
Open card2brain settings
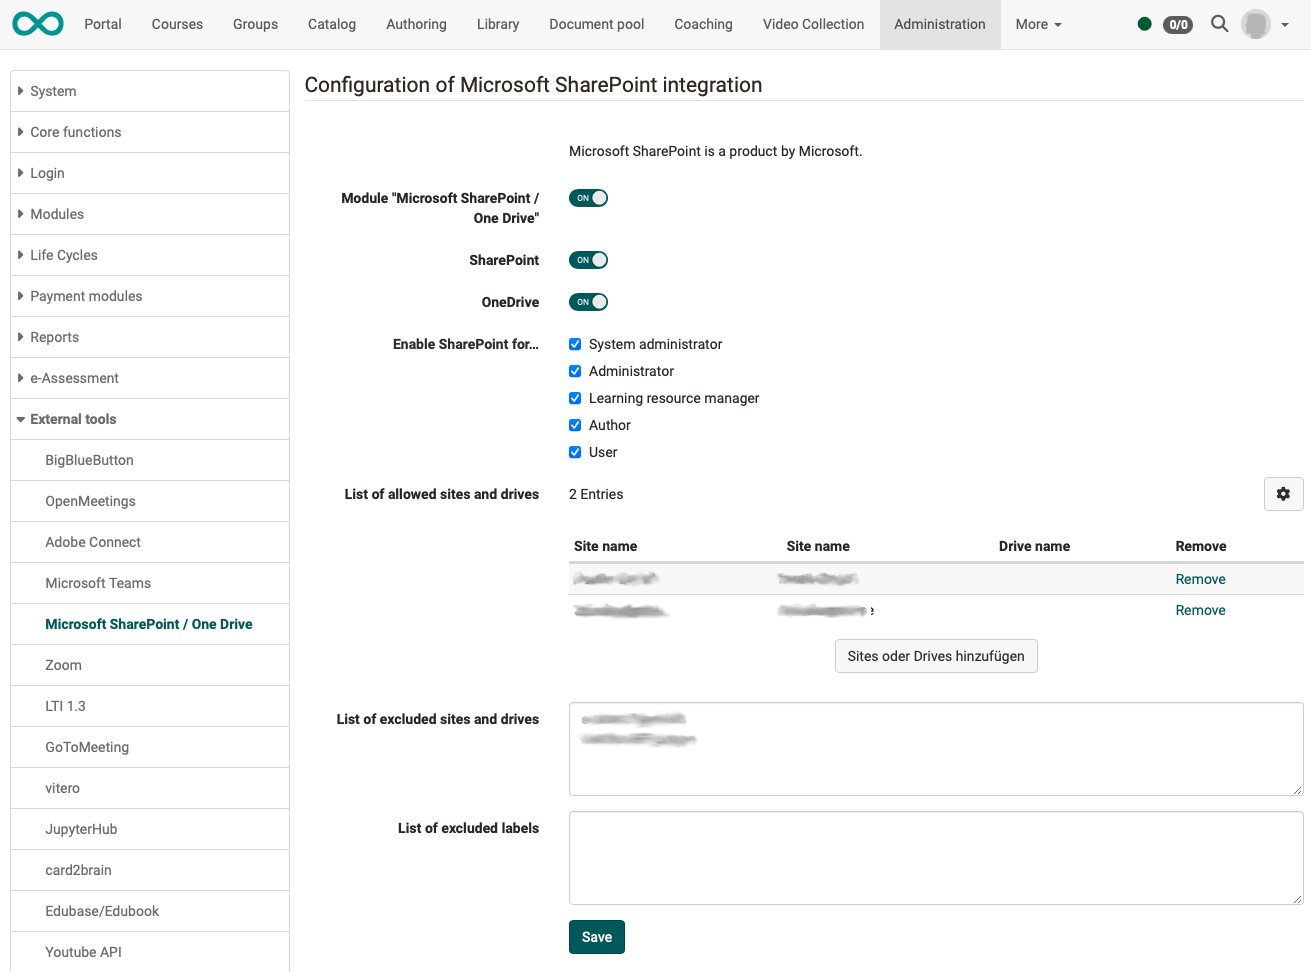(150, 870)
